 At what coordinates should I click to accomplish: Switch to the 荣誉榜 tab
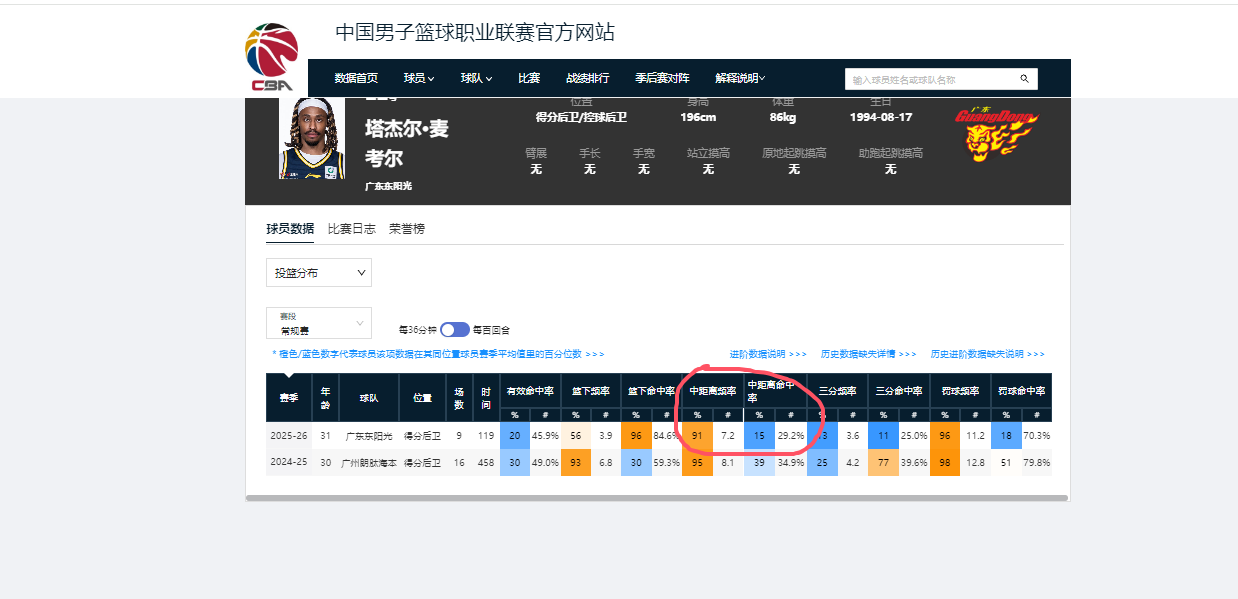407,229
